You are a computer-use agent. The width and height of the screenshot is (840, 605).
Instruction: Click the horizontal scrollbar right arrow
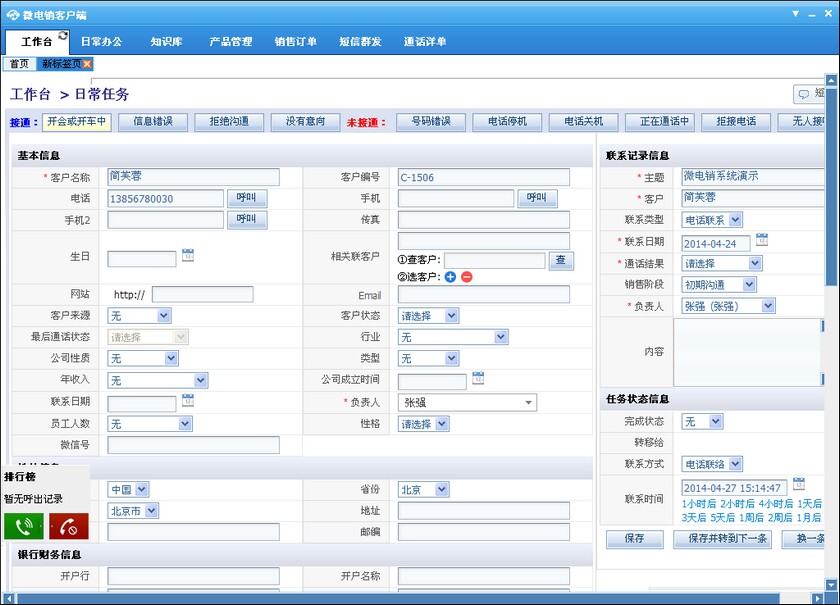coord(817,598)
